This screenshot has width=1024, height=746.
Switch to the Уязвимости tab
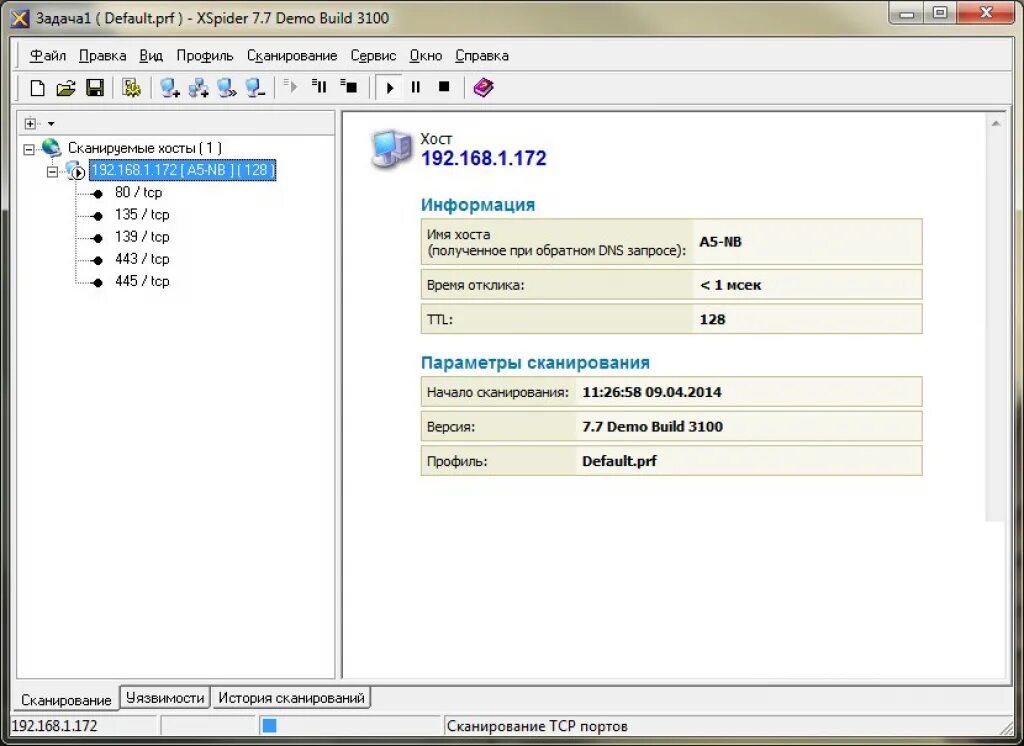point(165,698)
